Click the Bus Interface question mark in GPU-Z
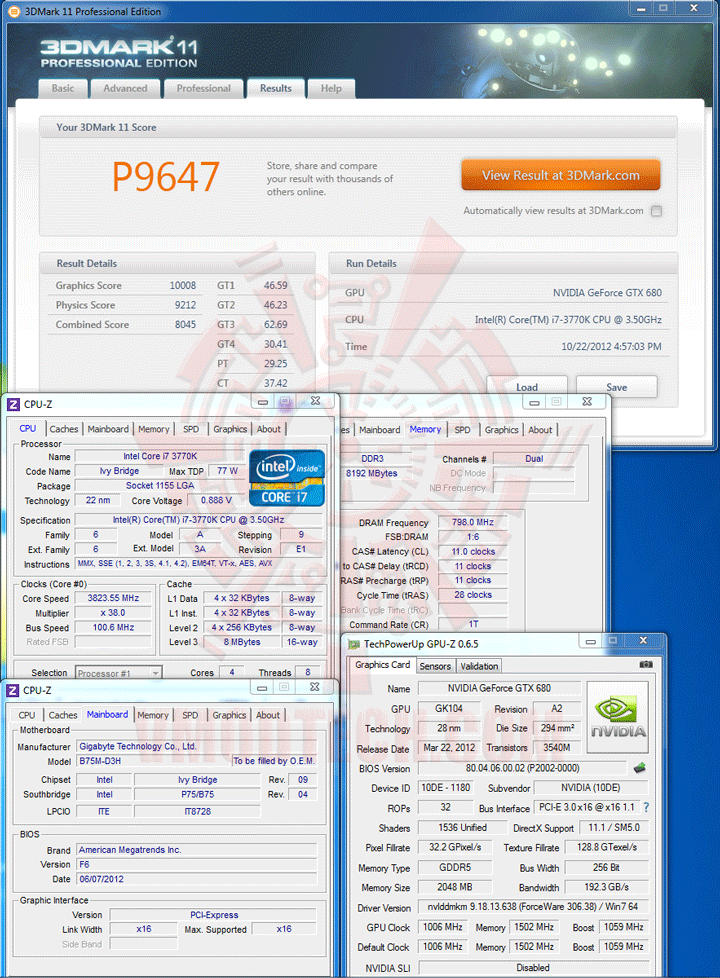This screenshot has height=978, width=720. tap(646, 807)
